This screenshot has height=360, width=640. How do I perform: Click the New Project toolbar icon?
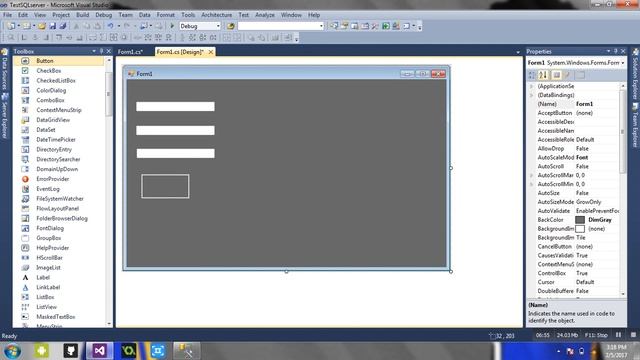[x=11, y=26]
